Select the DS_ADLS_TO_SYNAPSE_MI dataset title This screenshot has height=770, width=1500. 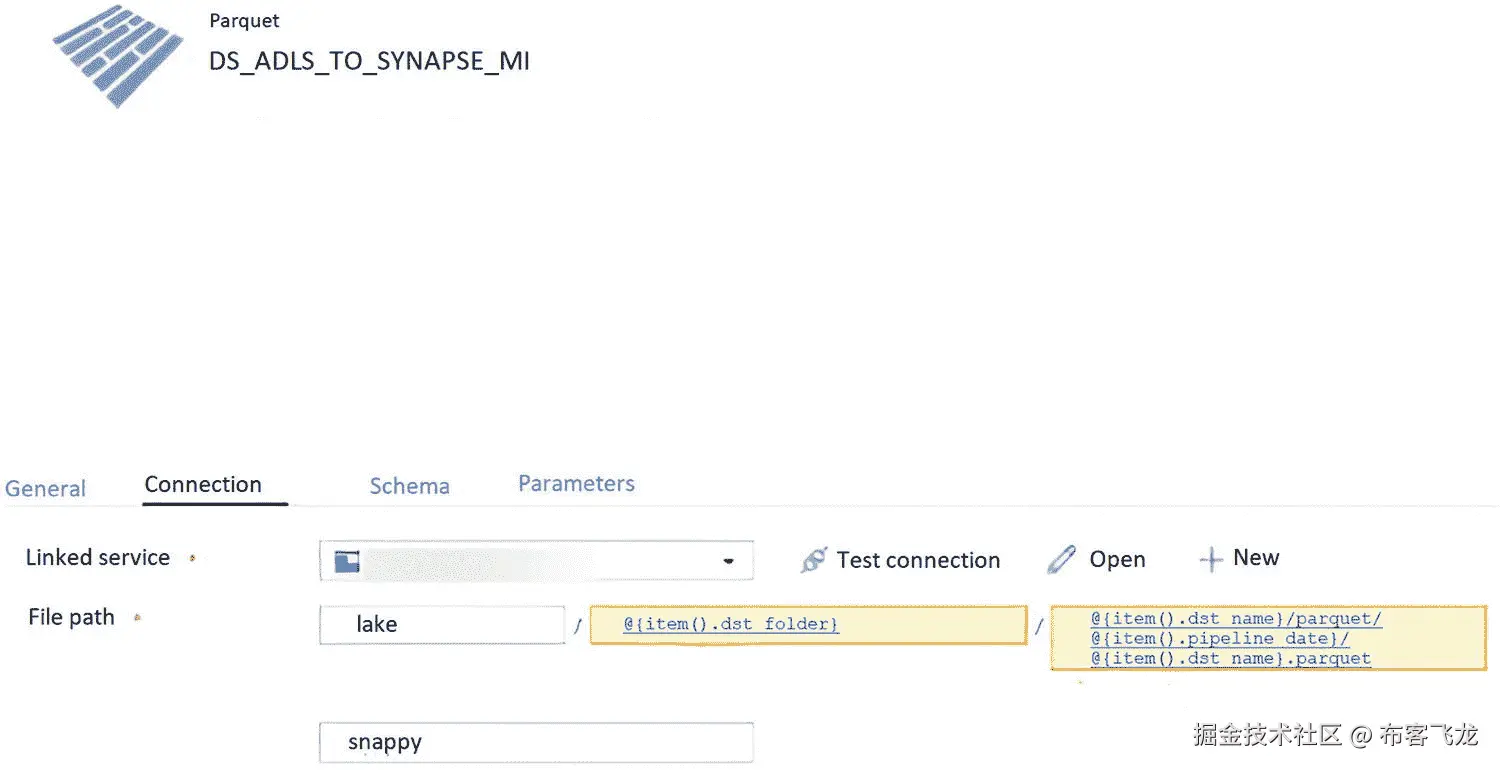coord(369,60)
